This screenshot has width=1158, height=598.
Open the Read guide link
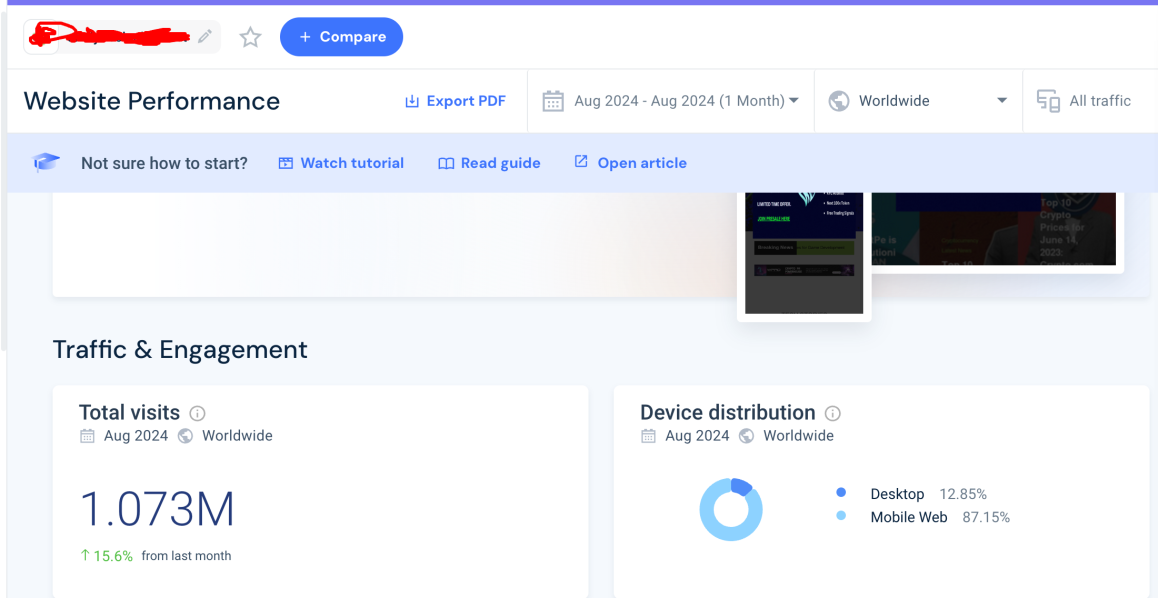click(489, 163)
